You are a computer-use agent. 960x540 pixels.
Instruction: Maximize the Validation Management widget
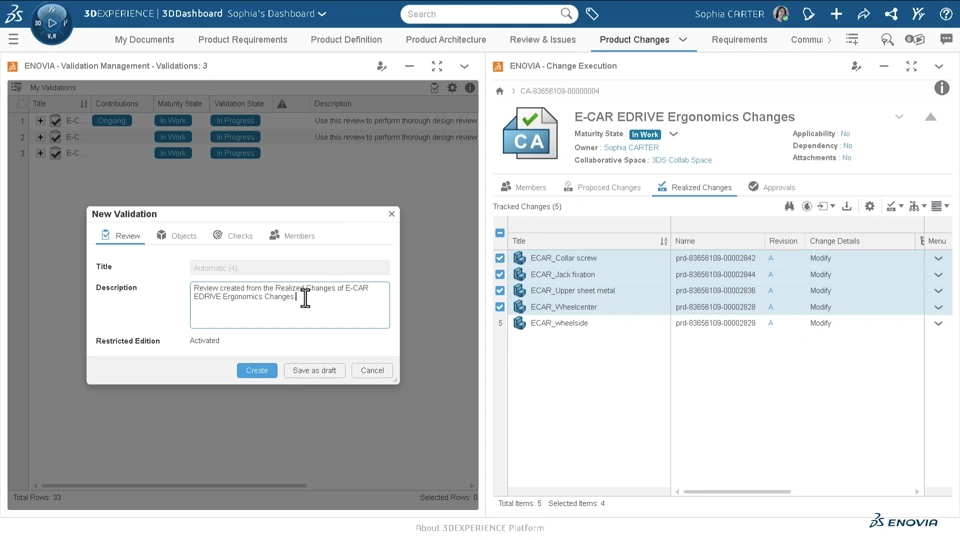(437, 66)
